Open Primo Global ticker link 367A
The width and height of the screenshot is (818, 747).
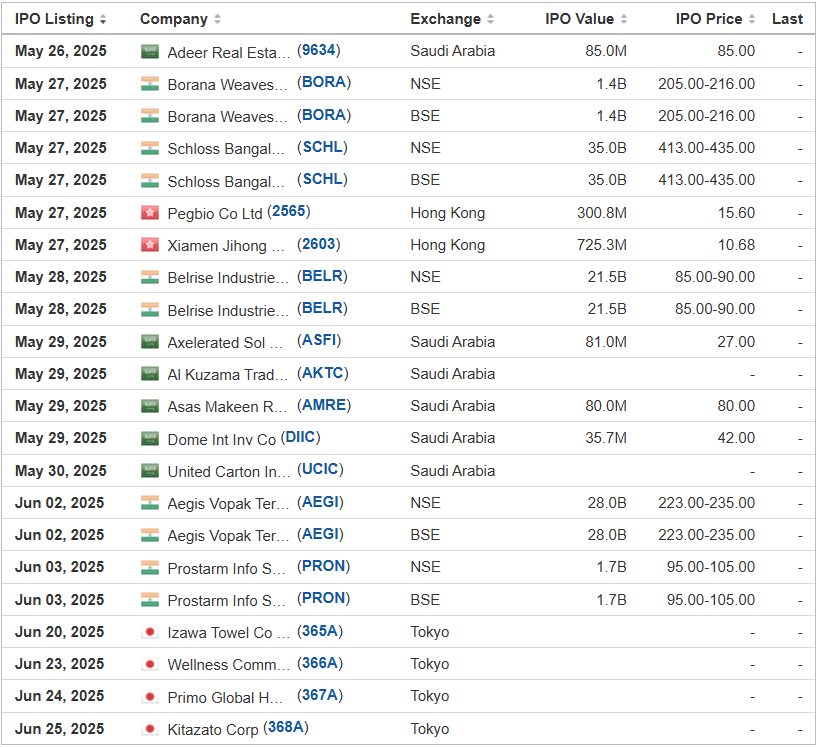(320, 695)
